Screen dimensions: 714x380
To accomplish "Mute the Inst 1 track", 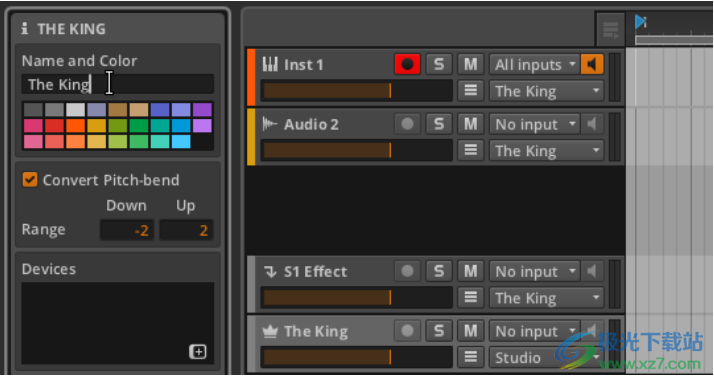I will pyautogui.click(x=470, y=64).
